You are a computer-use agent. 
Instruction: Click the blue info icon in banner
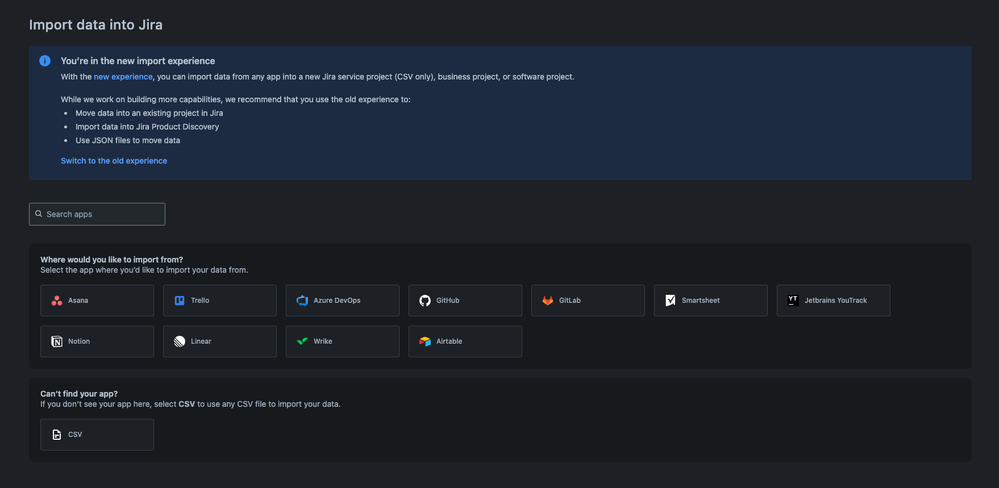point(45,61)
